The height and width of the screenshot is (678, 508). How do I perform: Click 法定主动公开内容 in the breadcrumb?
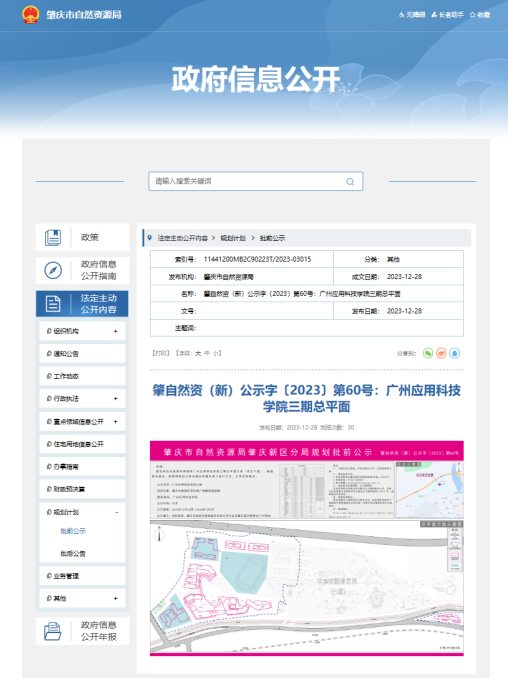(x=182, y=238)
